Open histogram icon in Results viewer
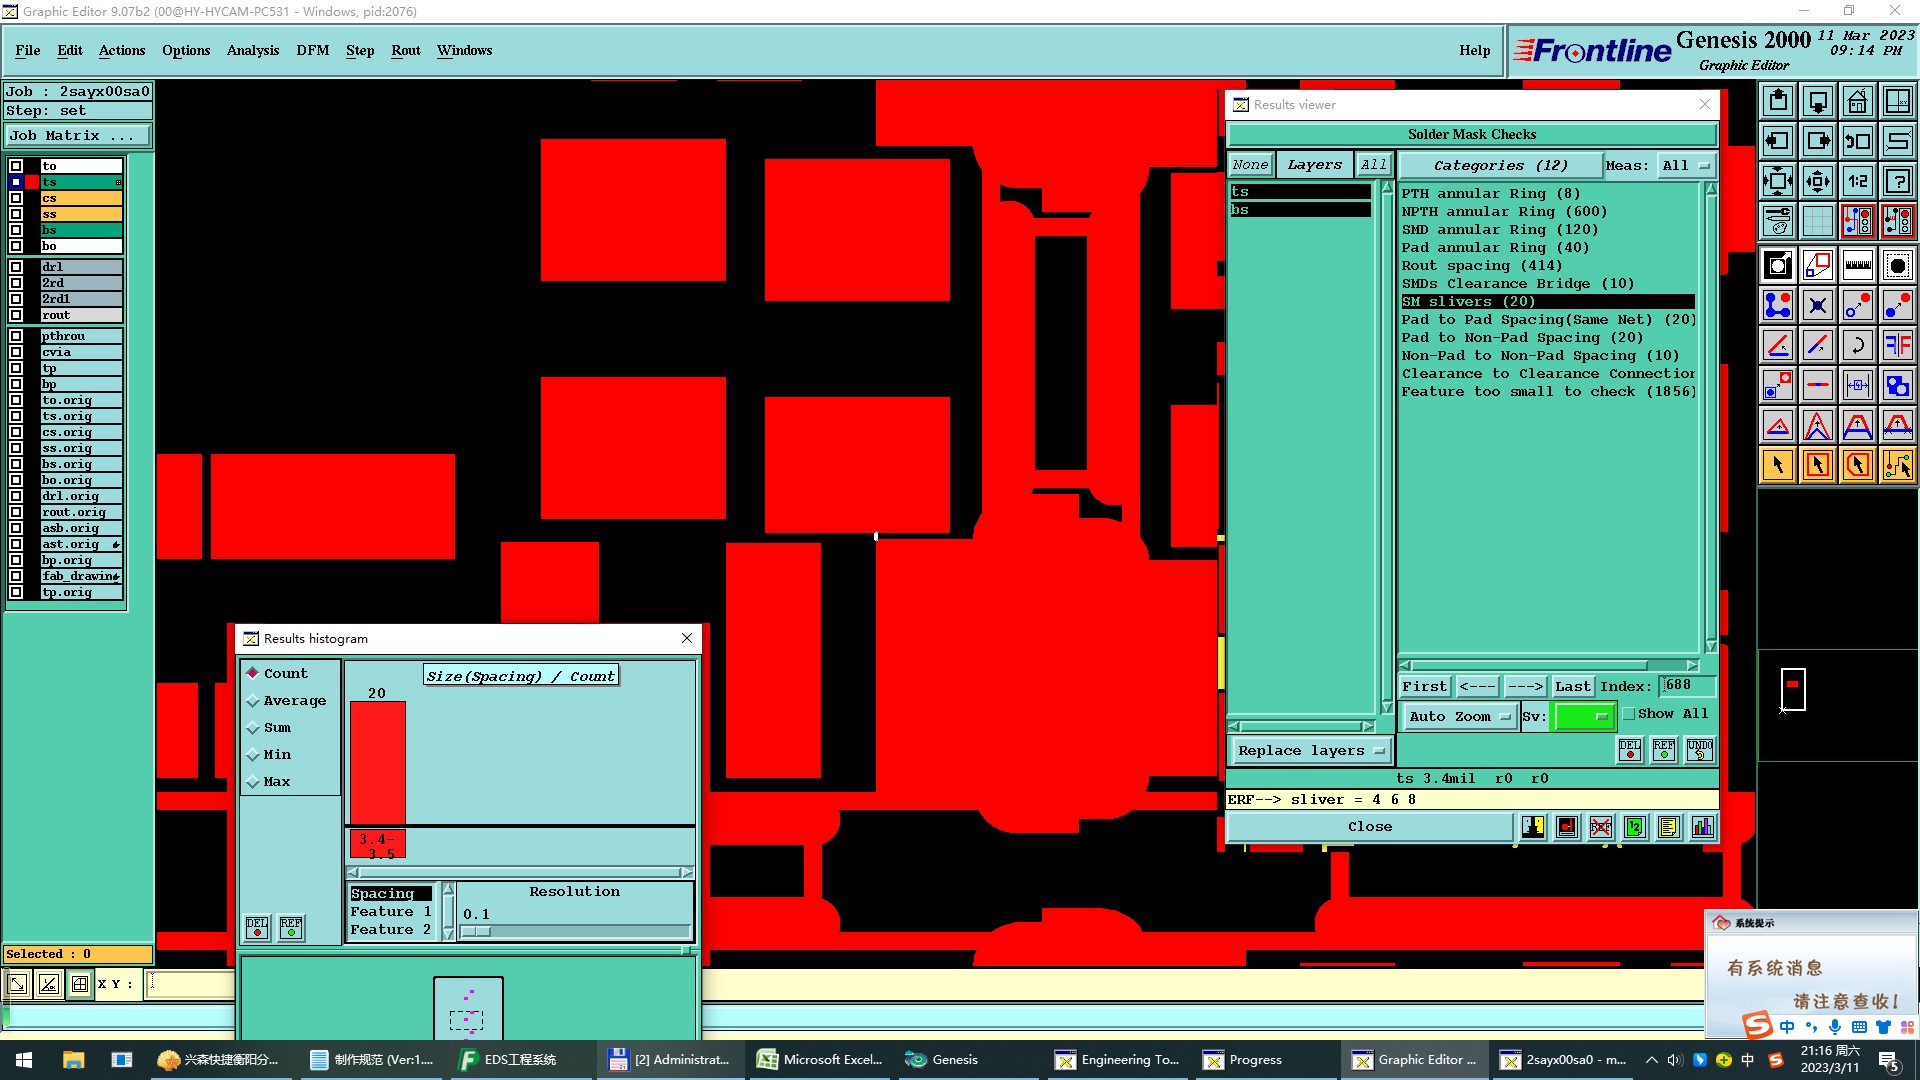Image resolution: width=1920 pixels, height=1080 pixels. 1702,827
